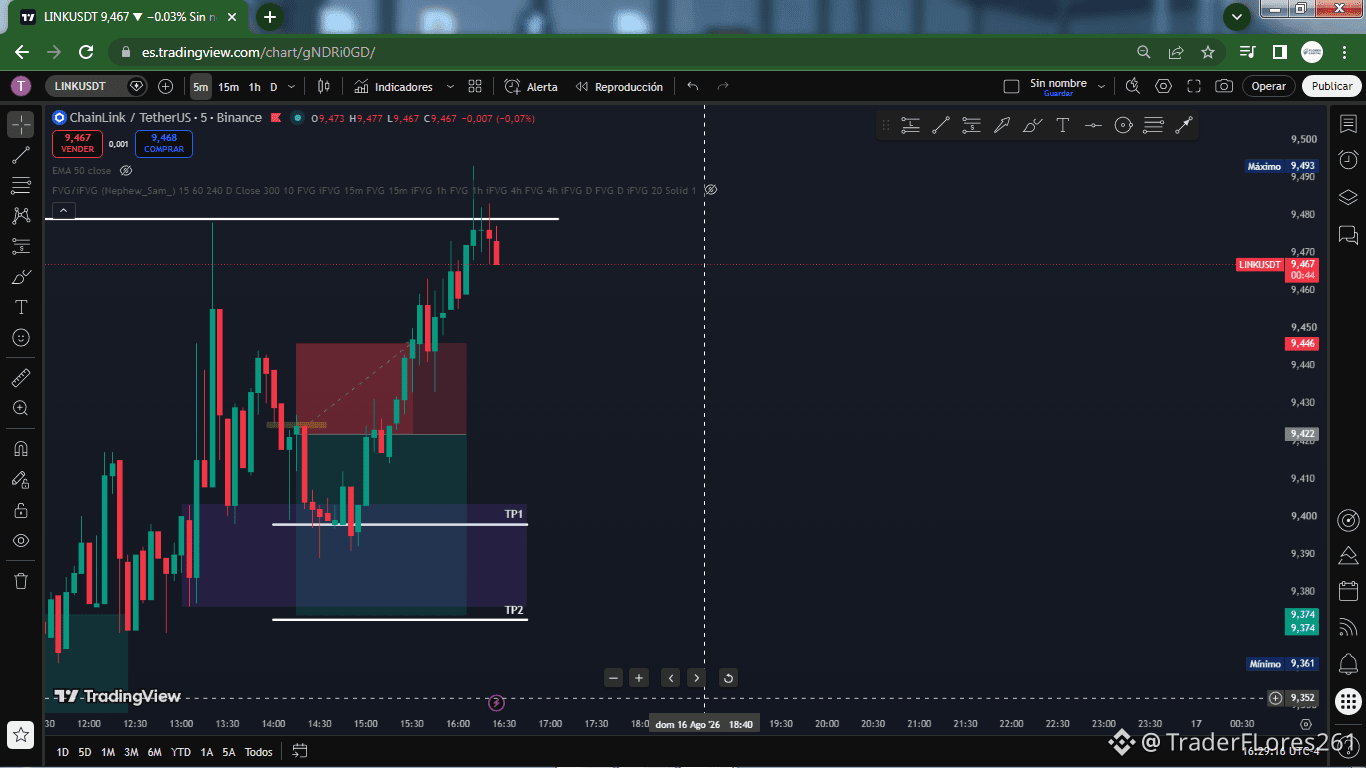
Task: Collapse the indicator legend arrow
Action: (63, 210)
